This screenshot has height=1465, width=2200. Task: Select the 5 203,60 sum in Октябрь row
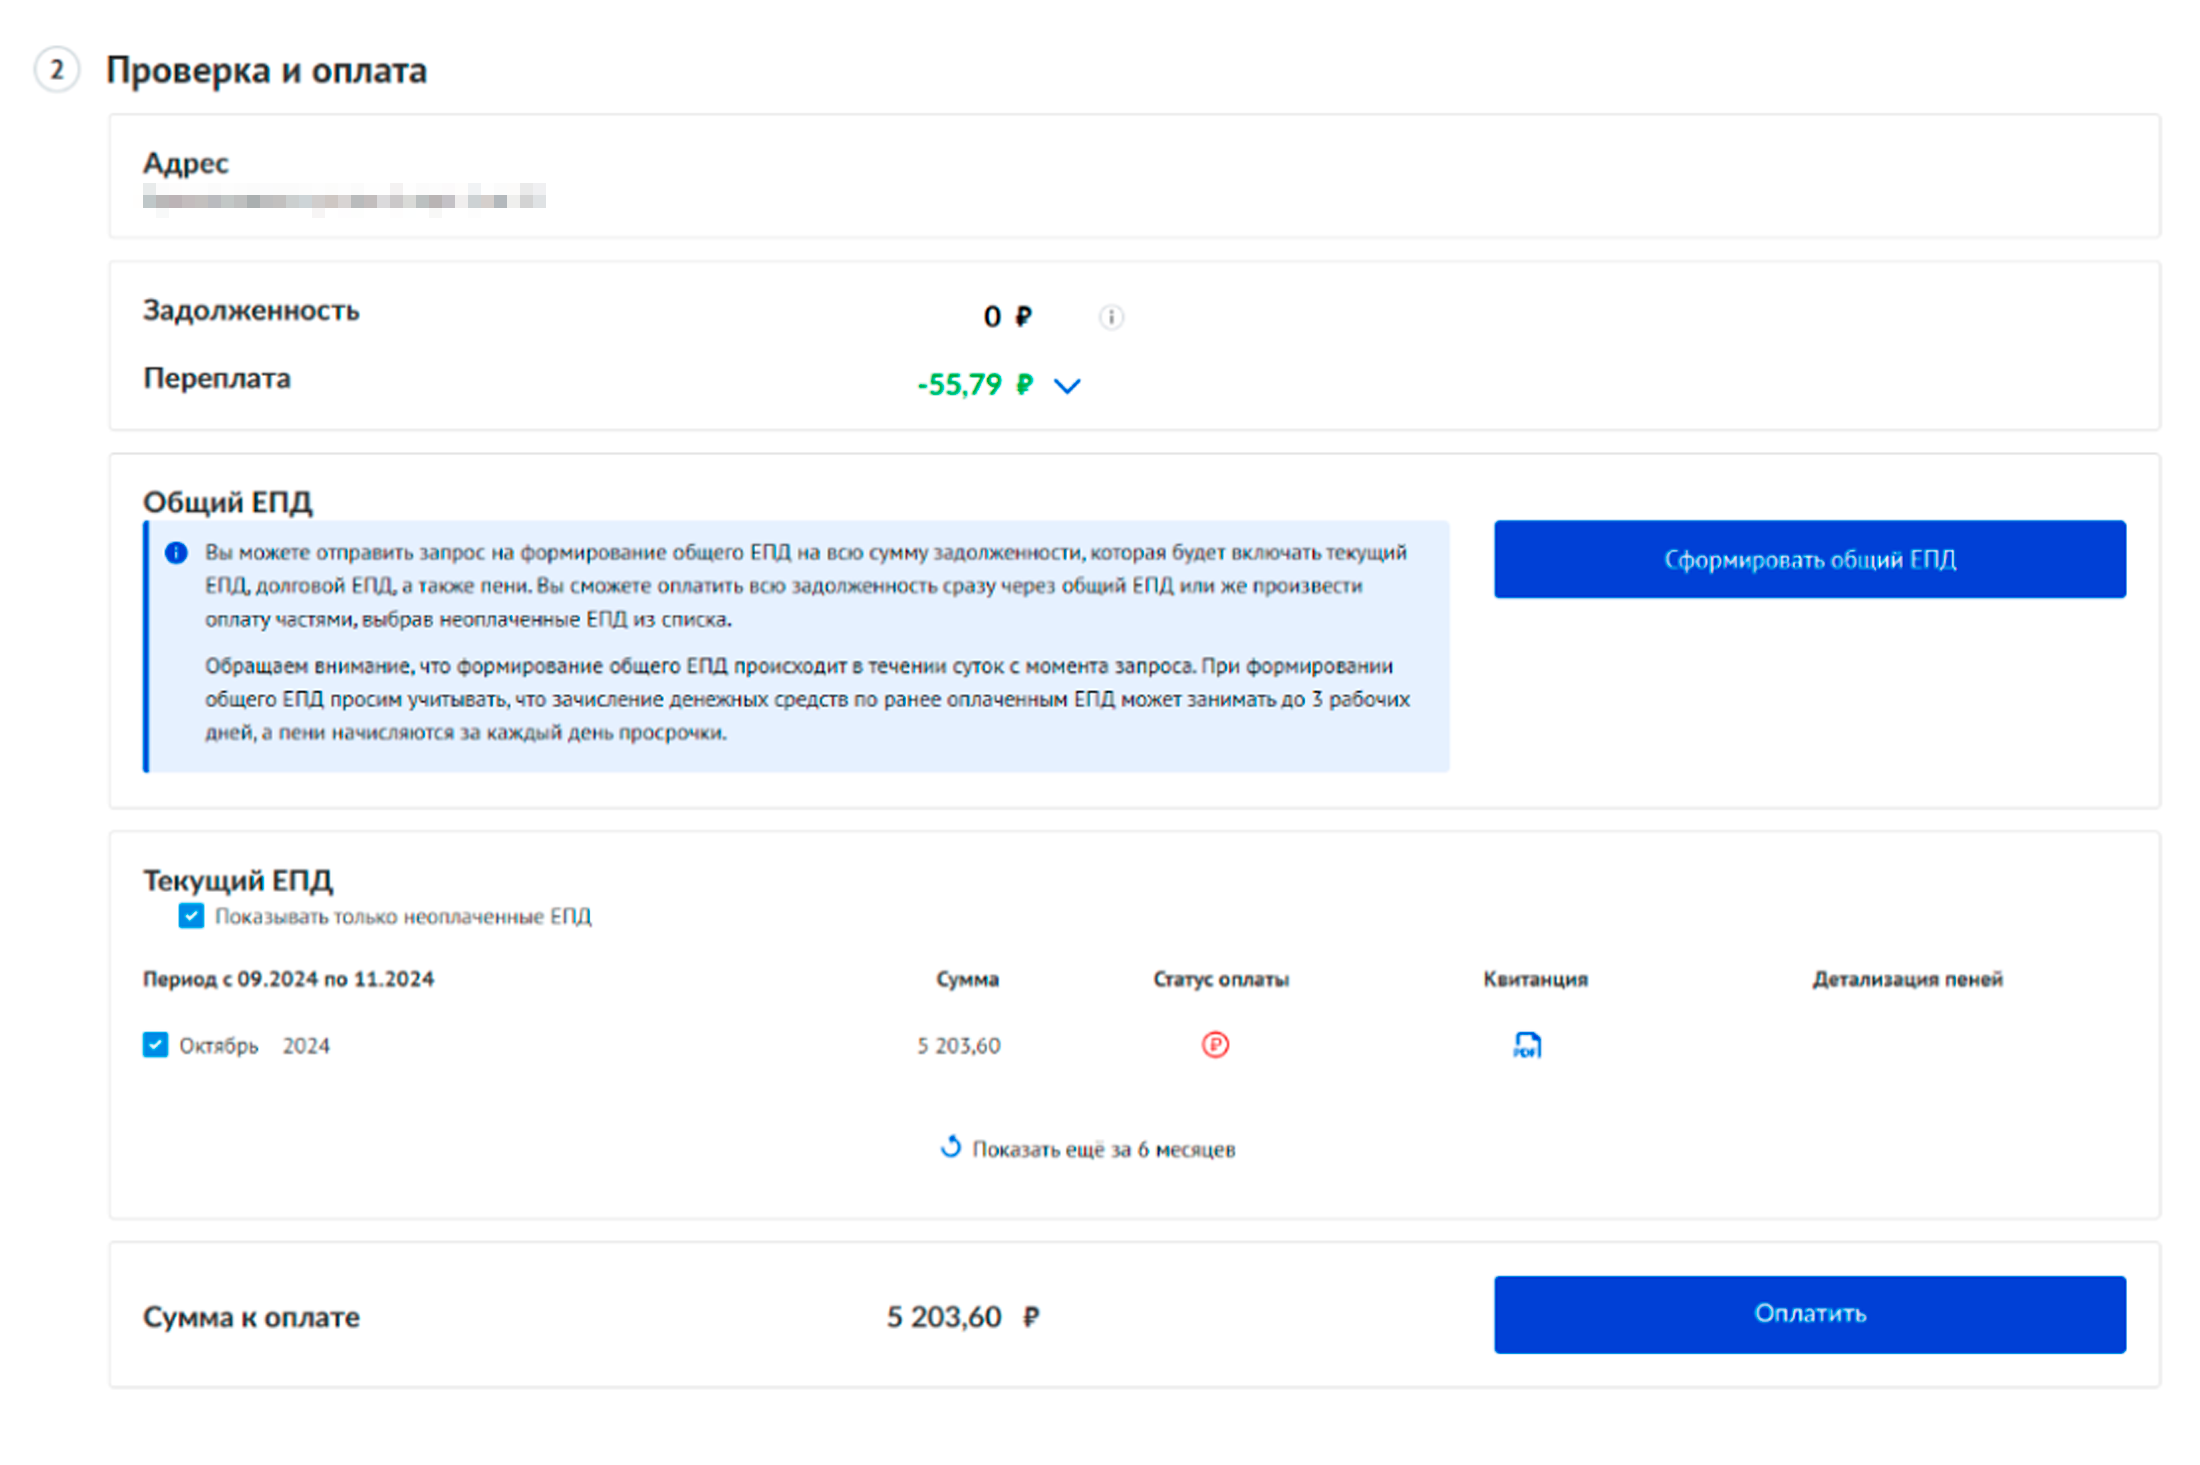pos(959,1046)
